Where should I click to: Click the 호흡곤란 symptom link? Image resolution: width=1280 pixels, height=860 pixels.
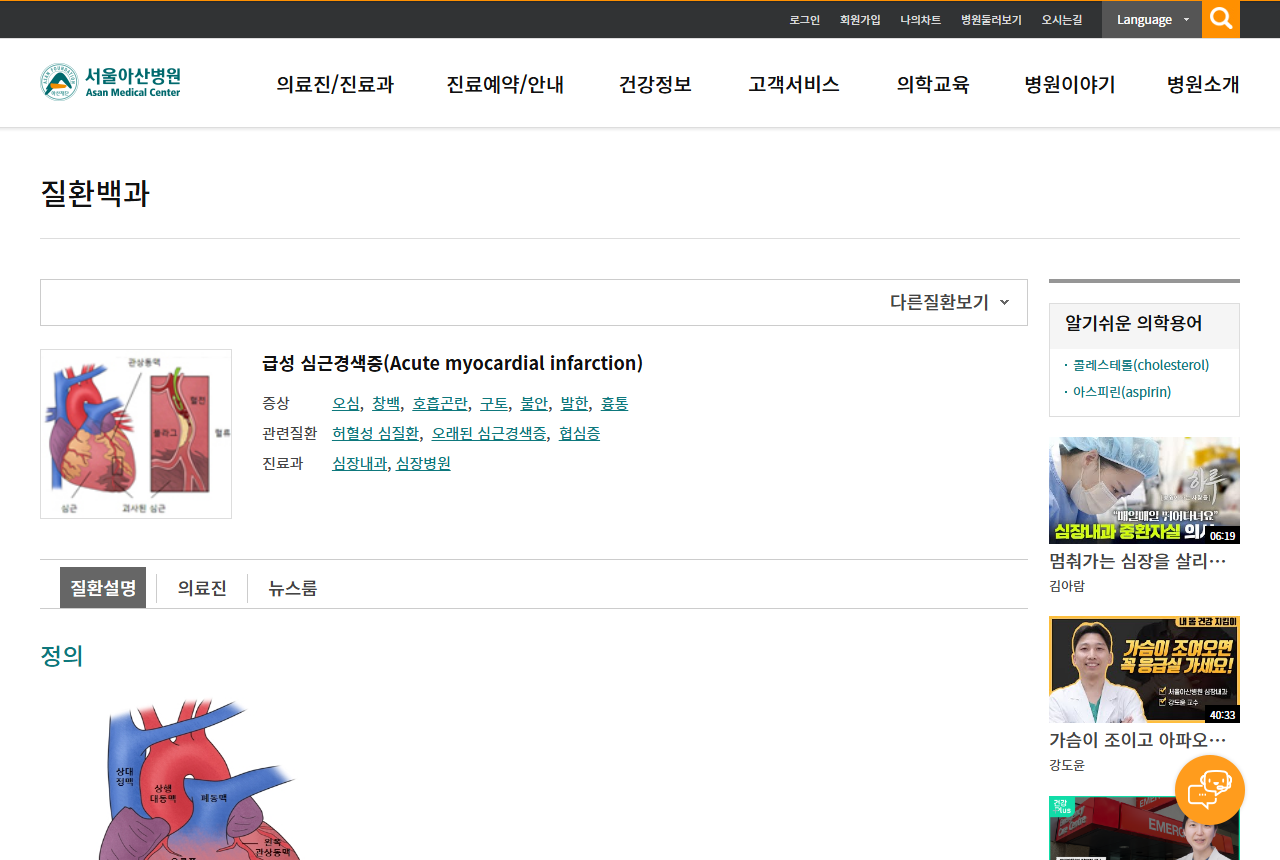440,404
